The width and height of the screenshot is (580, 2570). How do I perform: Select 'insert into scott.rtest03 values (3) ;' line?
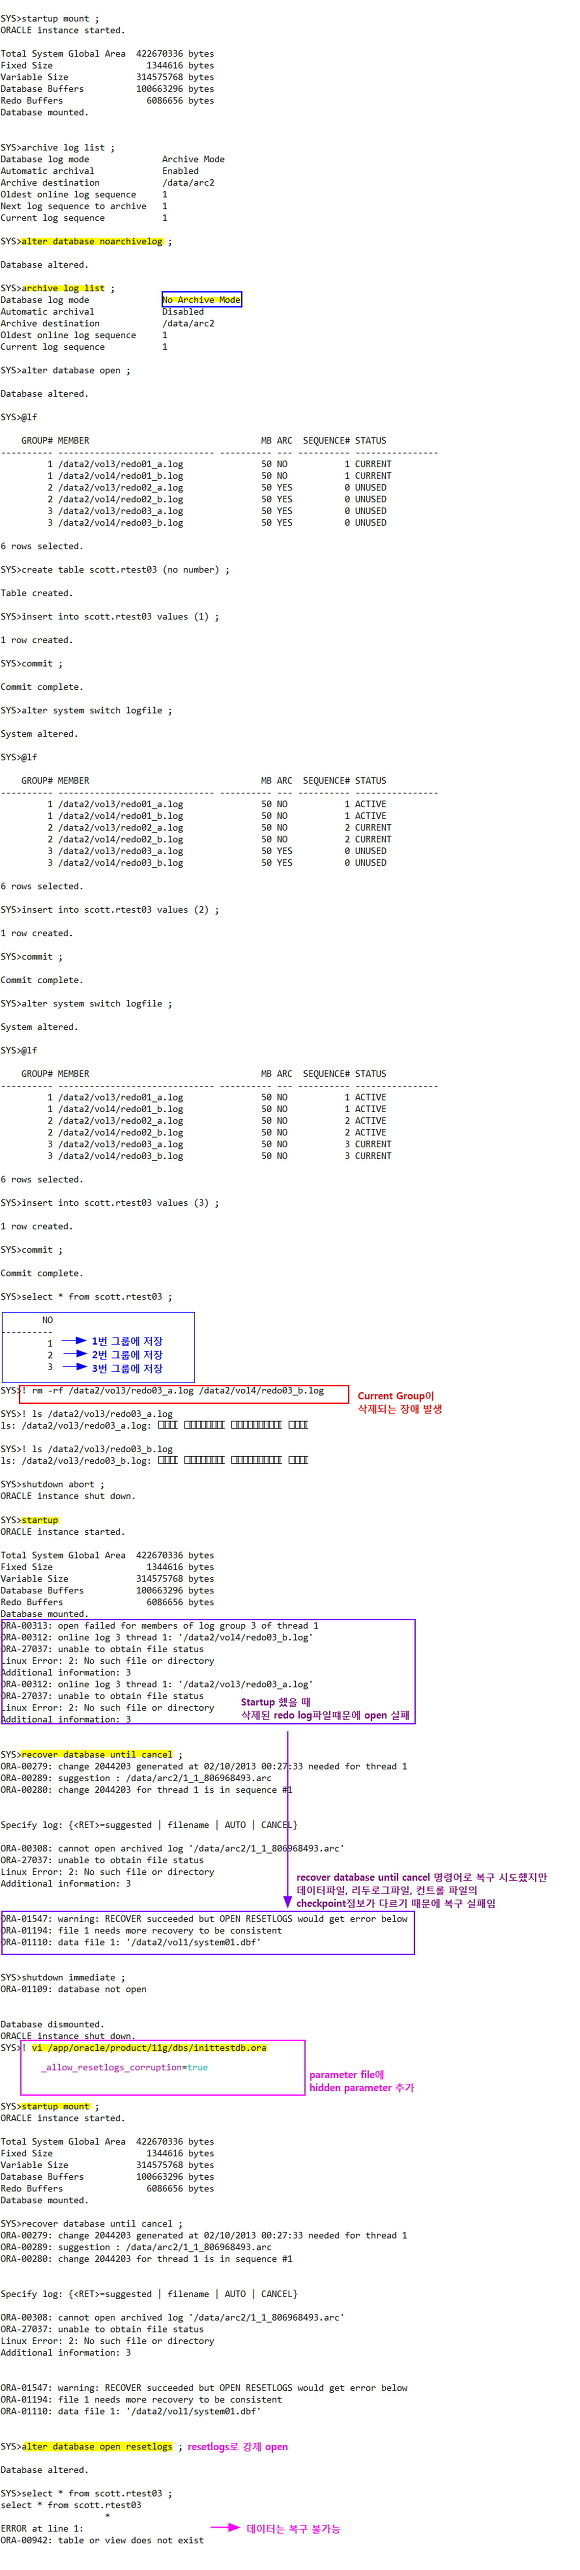coord(110,1203)
